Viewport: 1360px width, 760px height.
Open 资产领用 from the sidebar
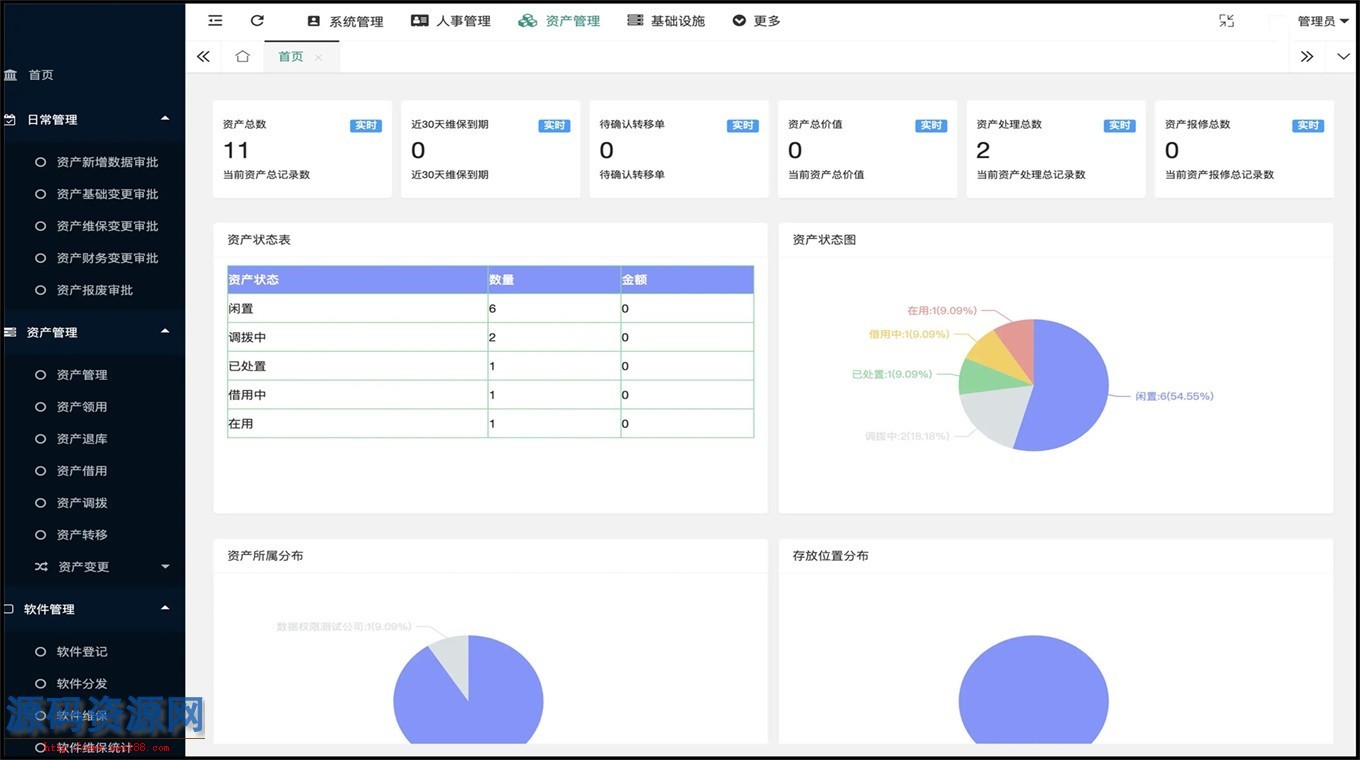pyautogui.click(x=81, y=407)
